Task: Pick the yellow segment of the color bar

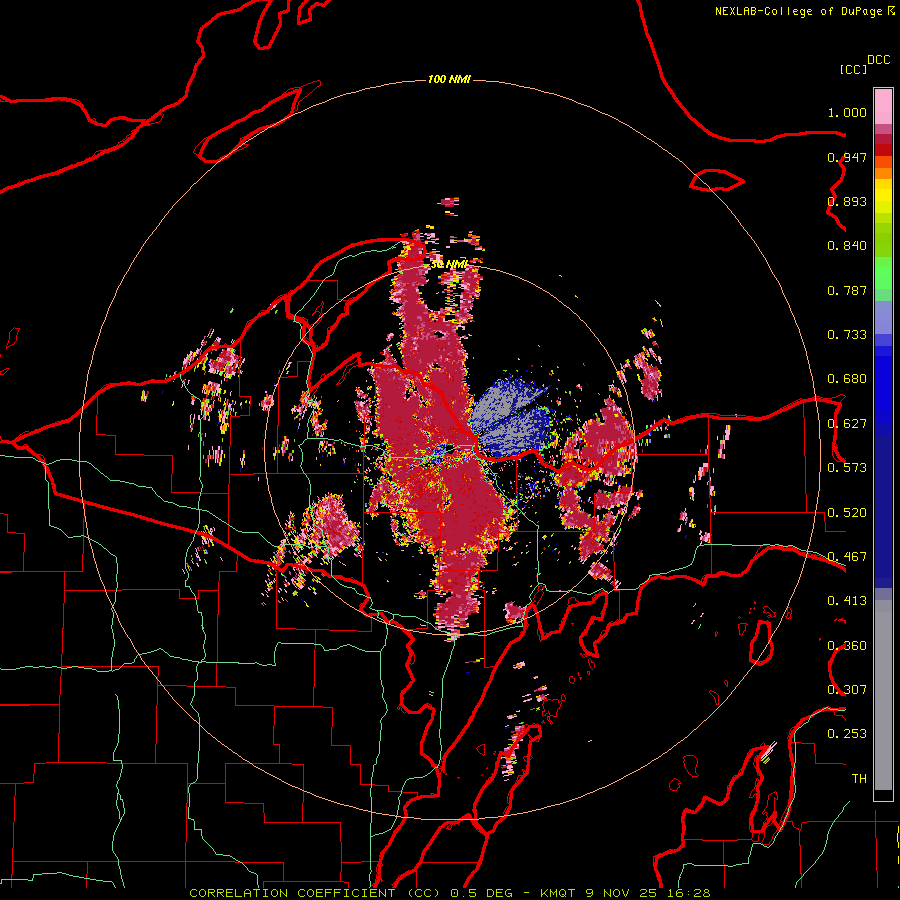Action: coord(883,196)
